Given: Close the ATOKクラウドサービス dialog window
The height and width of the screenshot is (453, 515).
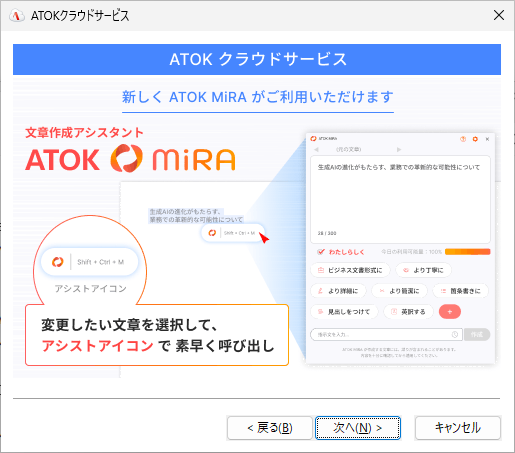Looking at the screenshot, I should pos(499,15).
